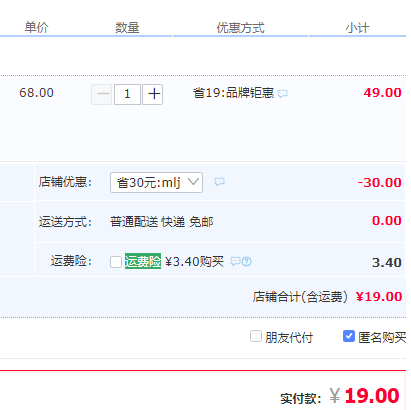
Task: Click the 优惠方式 column header
Action: pos(240,27)
